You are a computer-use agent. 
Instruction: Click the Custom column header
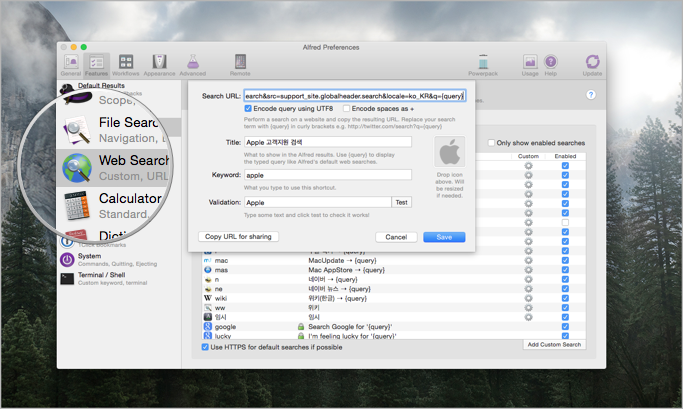(x=528, y=156)
